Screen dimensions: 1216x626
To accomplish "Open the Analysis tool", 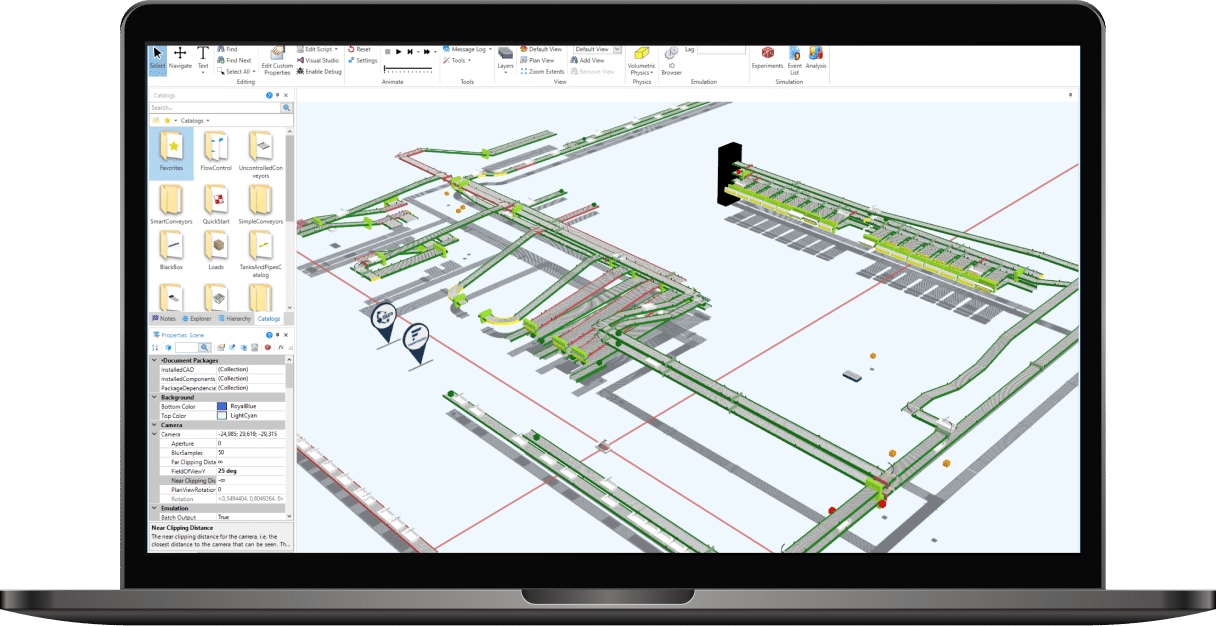I will [x=816, y=58].
